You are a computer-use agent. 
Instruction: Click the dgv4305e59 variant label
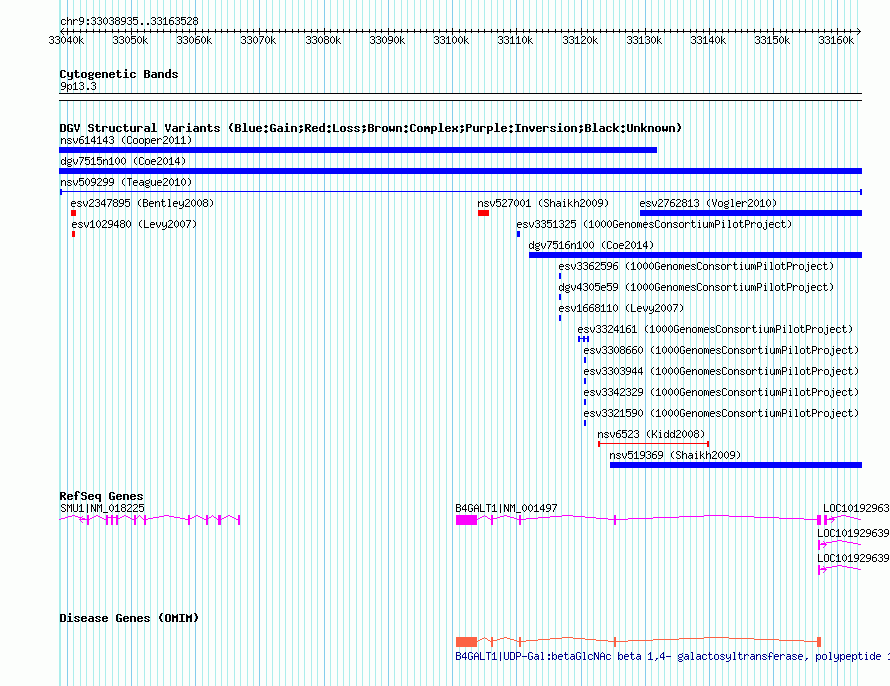[x=696, y=287]
